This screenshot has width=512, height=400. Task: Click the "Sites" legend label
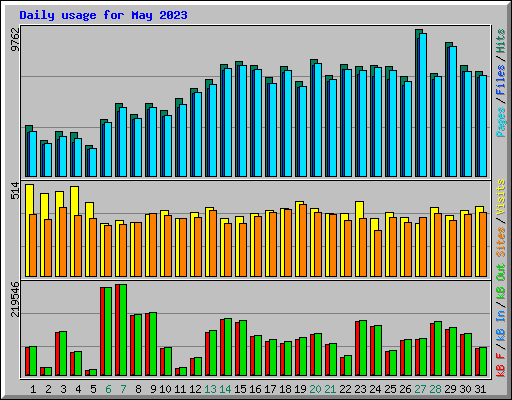point(501,242)
